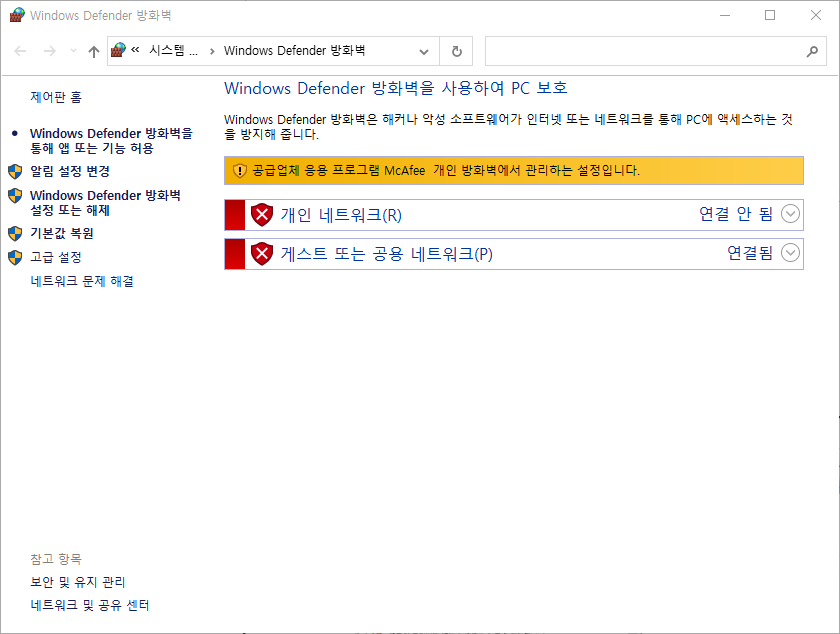Close the Windows Defender 방화벽 window
Screen dimensions: 840x634
pyautogui.click(x=815, y=15)
